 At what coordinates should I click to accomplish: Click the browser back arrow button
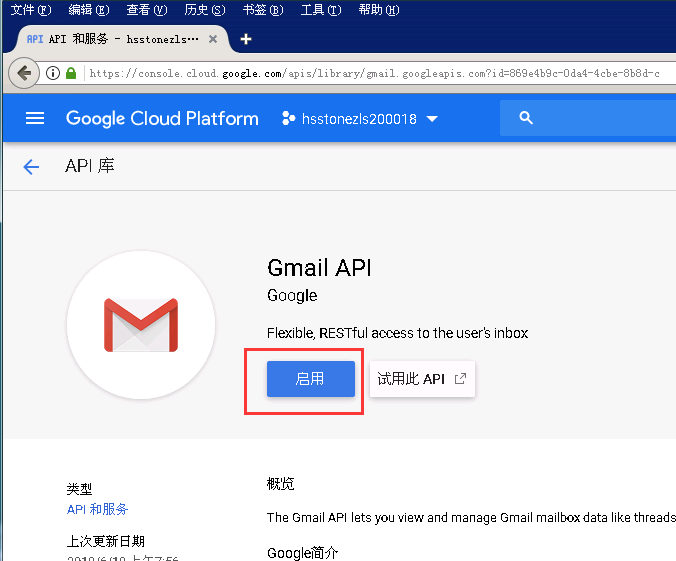pos(24,73)
